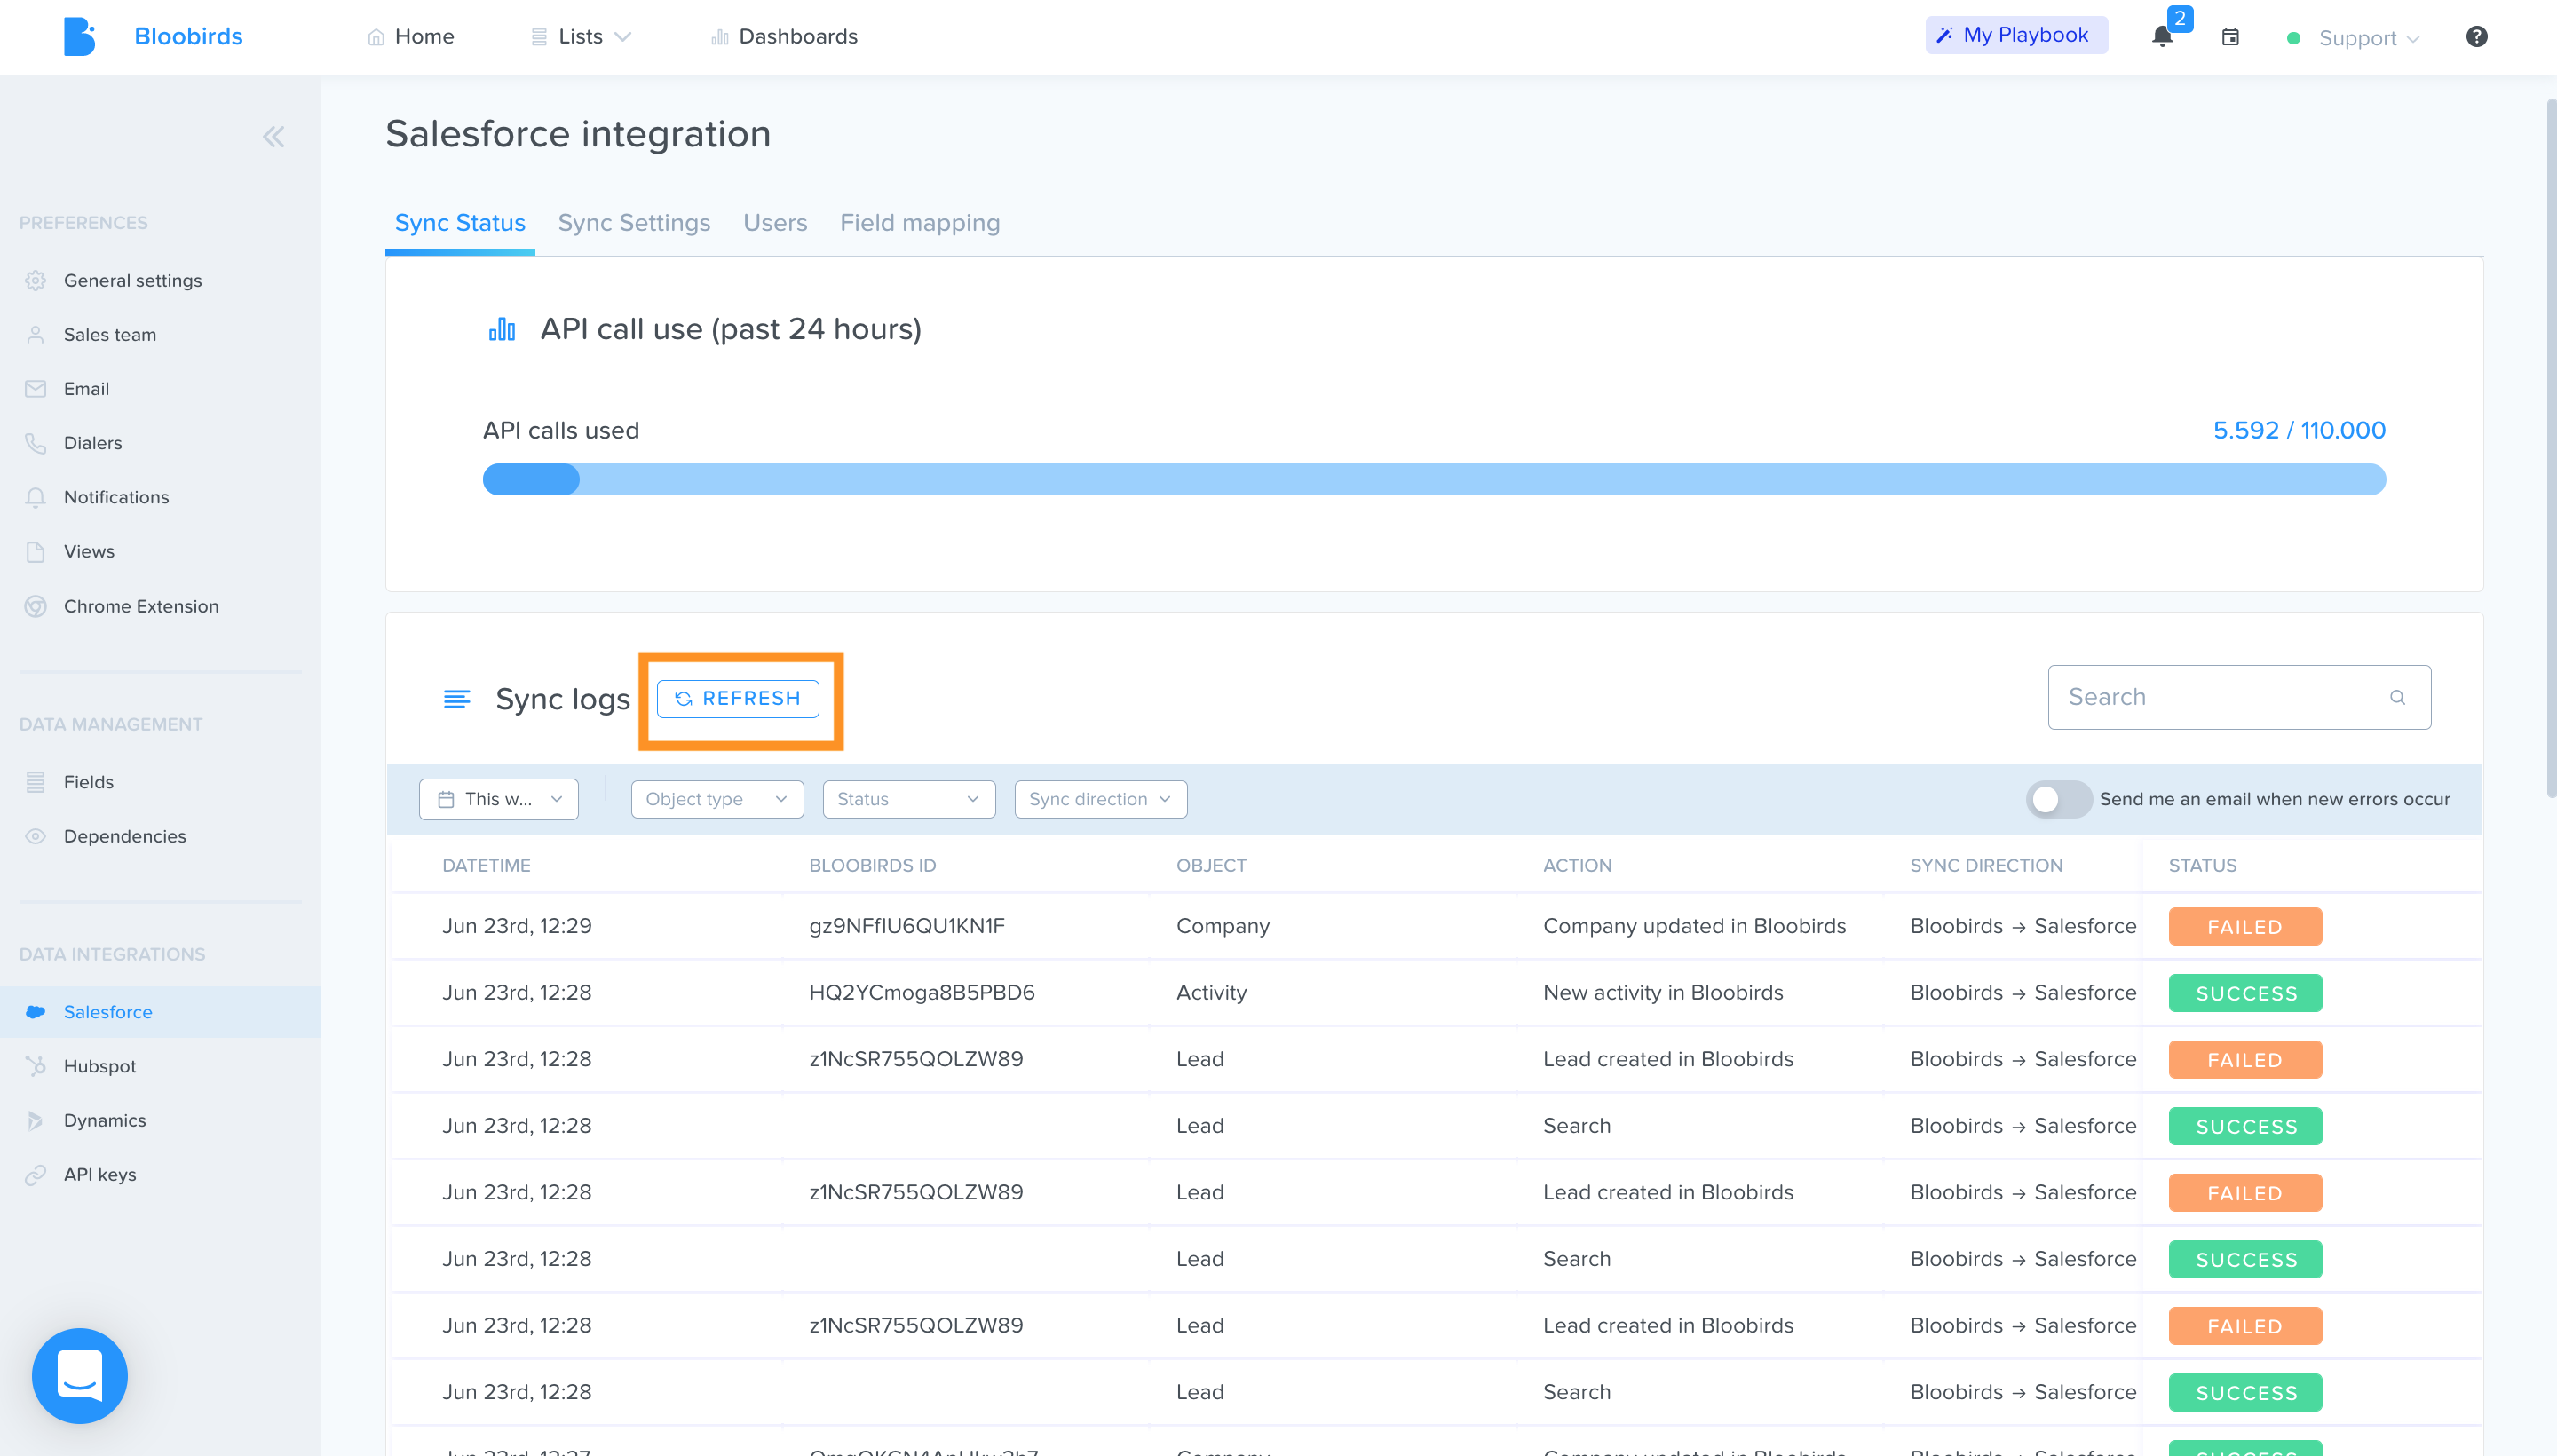This screenshot has height=1456, width=2557.
Task: Open General settings in sidebar
Action: 133,281
